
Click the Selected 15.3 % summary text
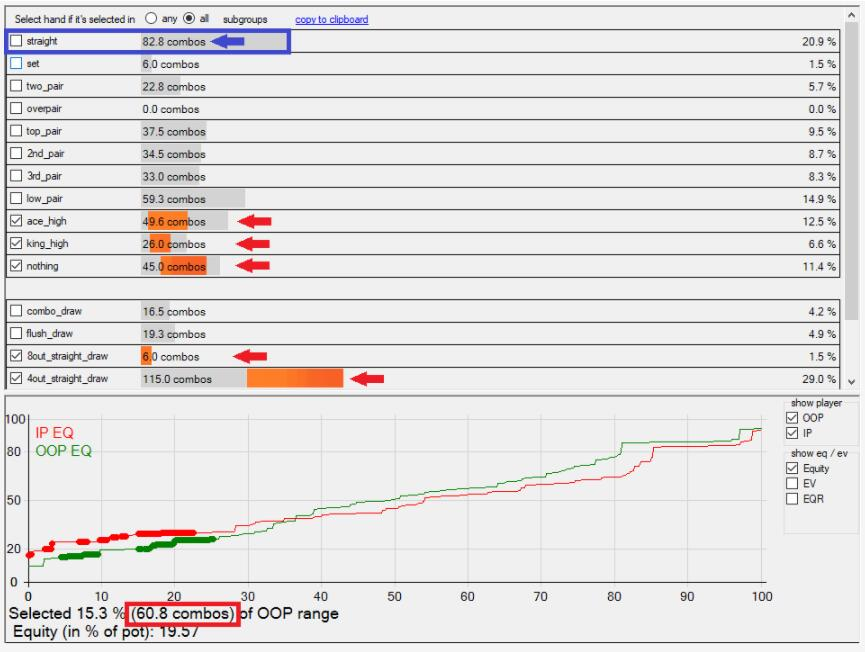click(174, 613)
